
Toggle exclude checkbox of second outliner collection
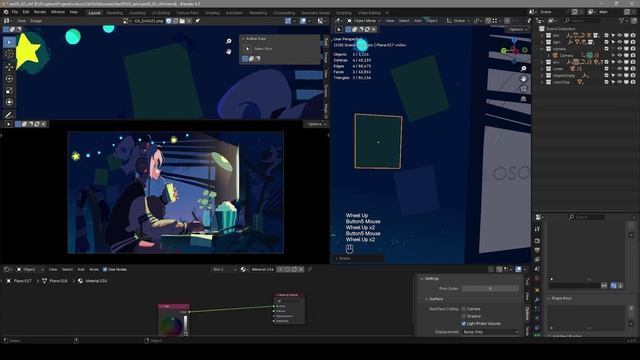606,42
